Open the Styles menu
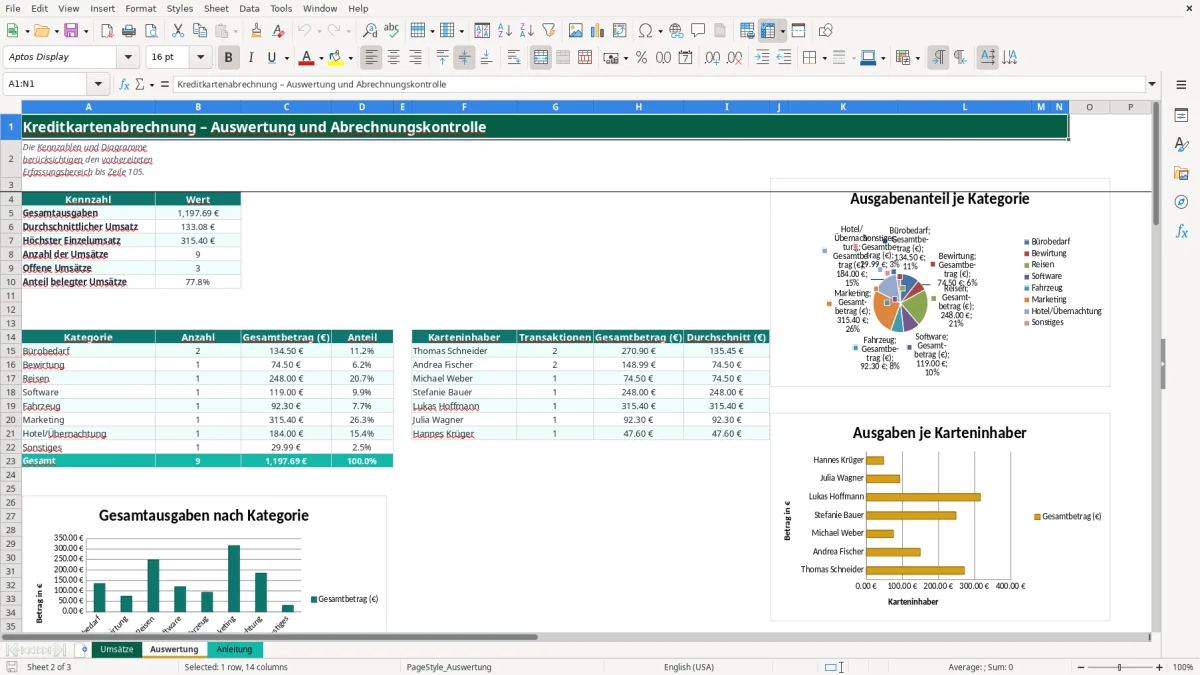 tap(180, 8)
